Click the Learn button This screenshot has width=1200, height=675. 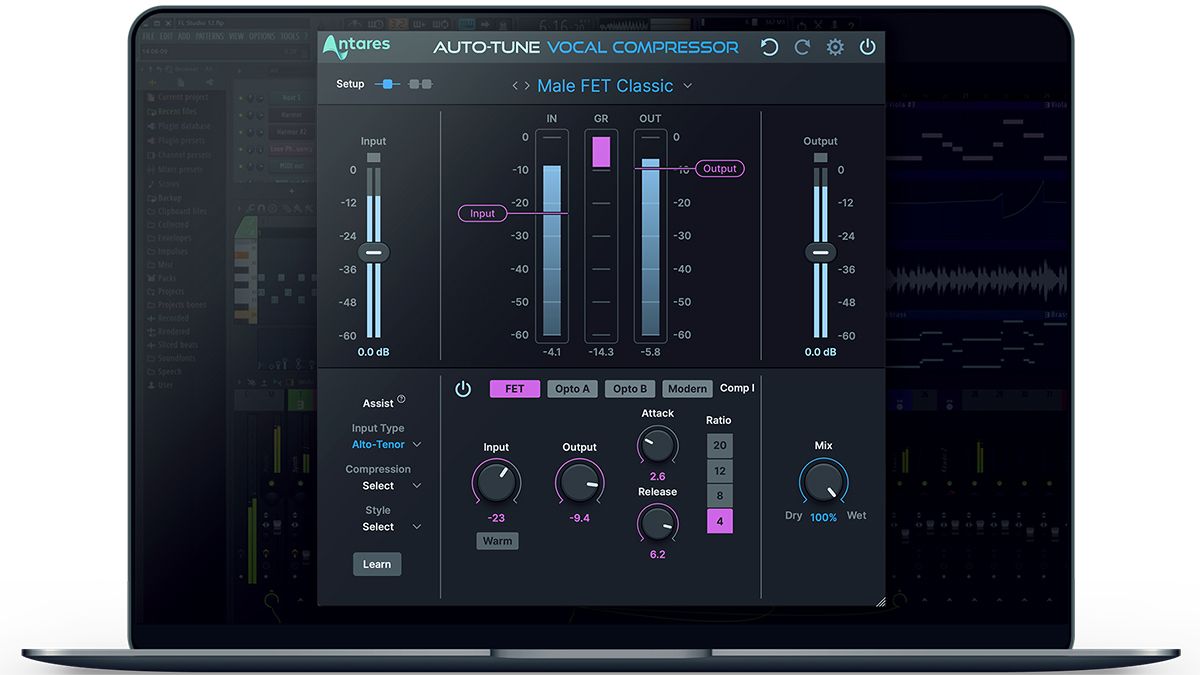tap(377, 564)
